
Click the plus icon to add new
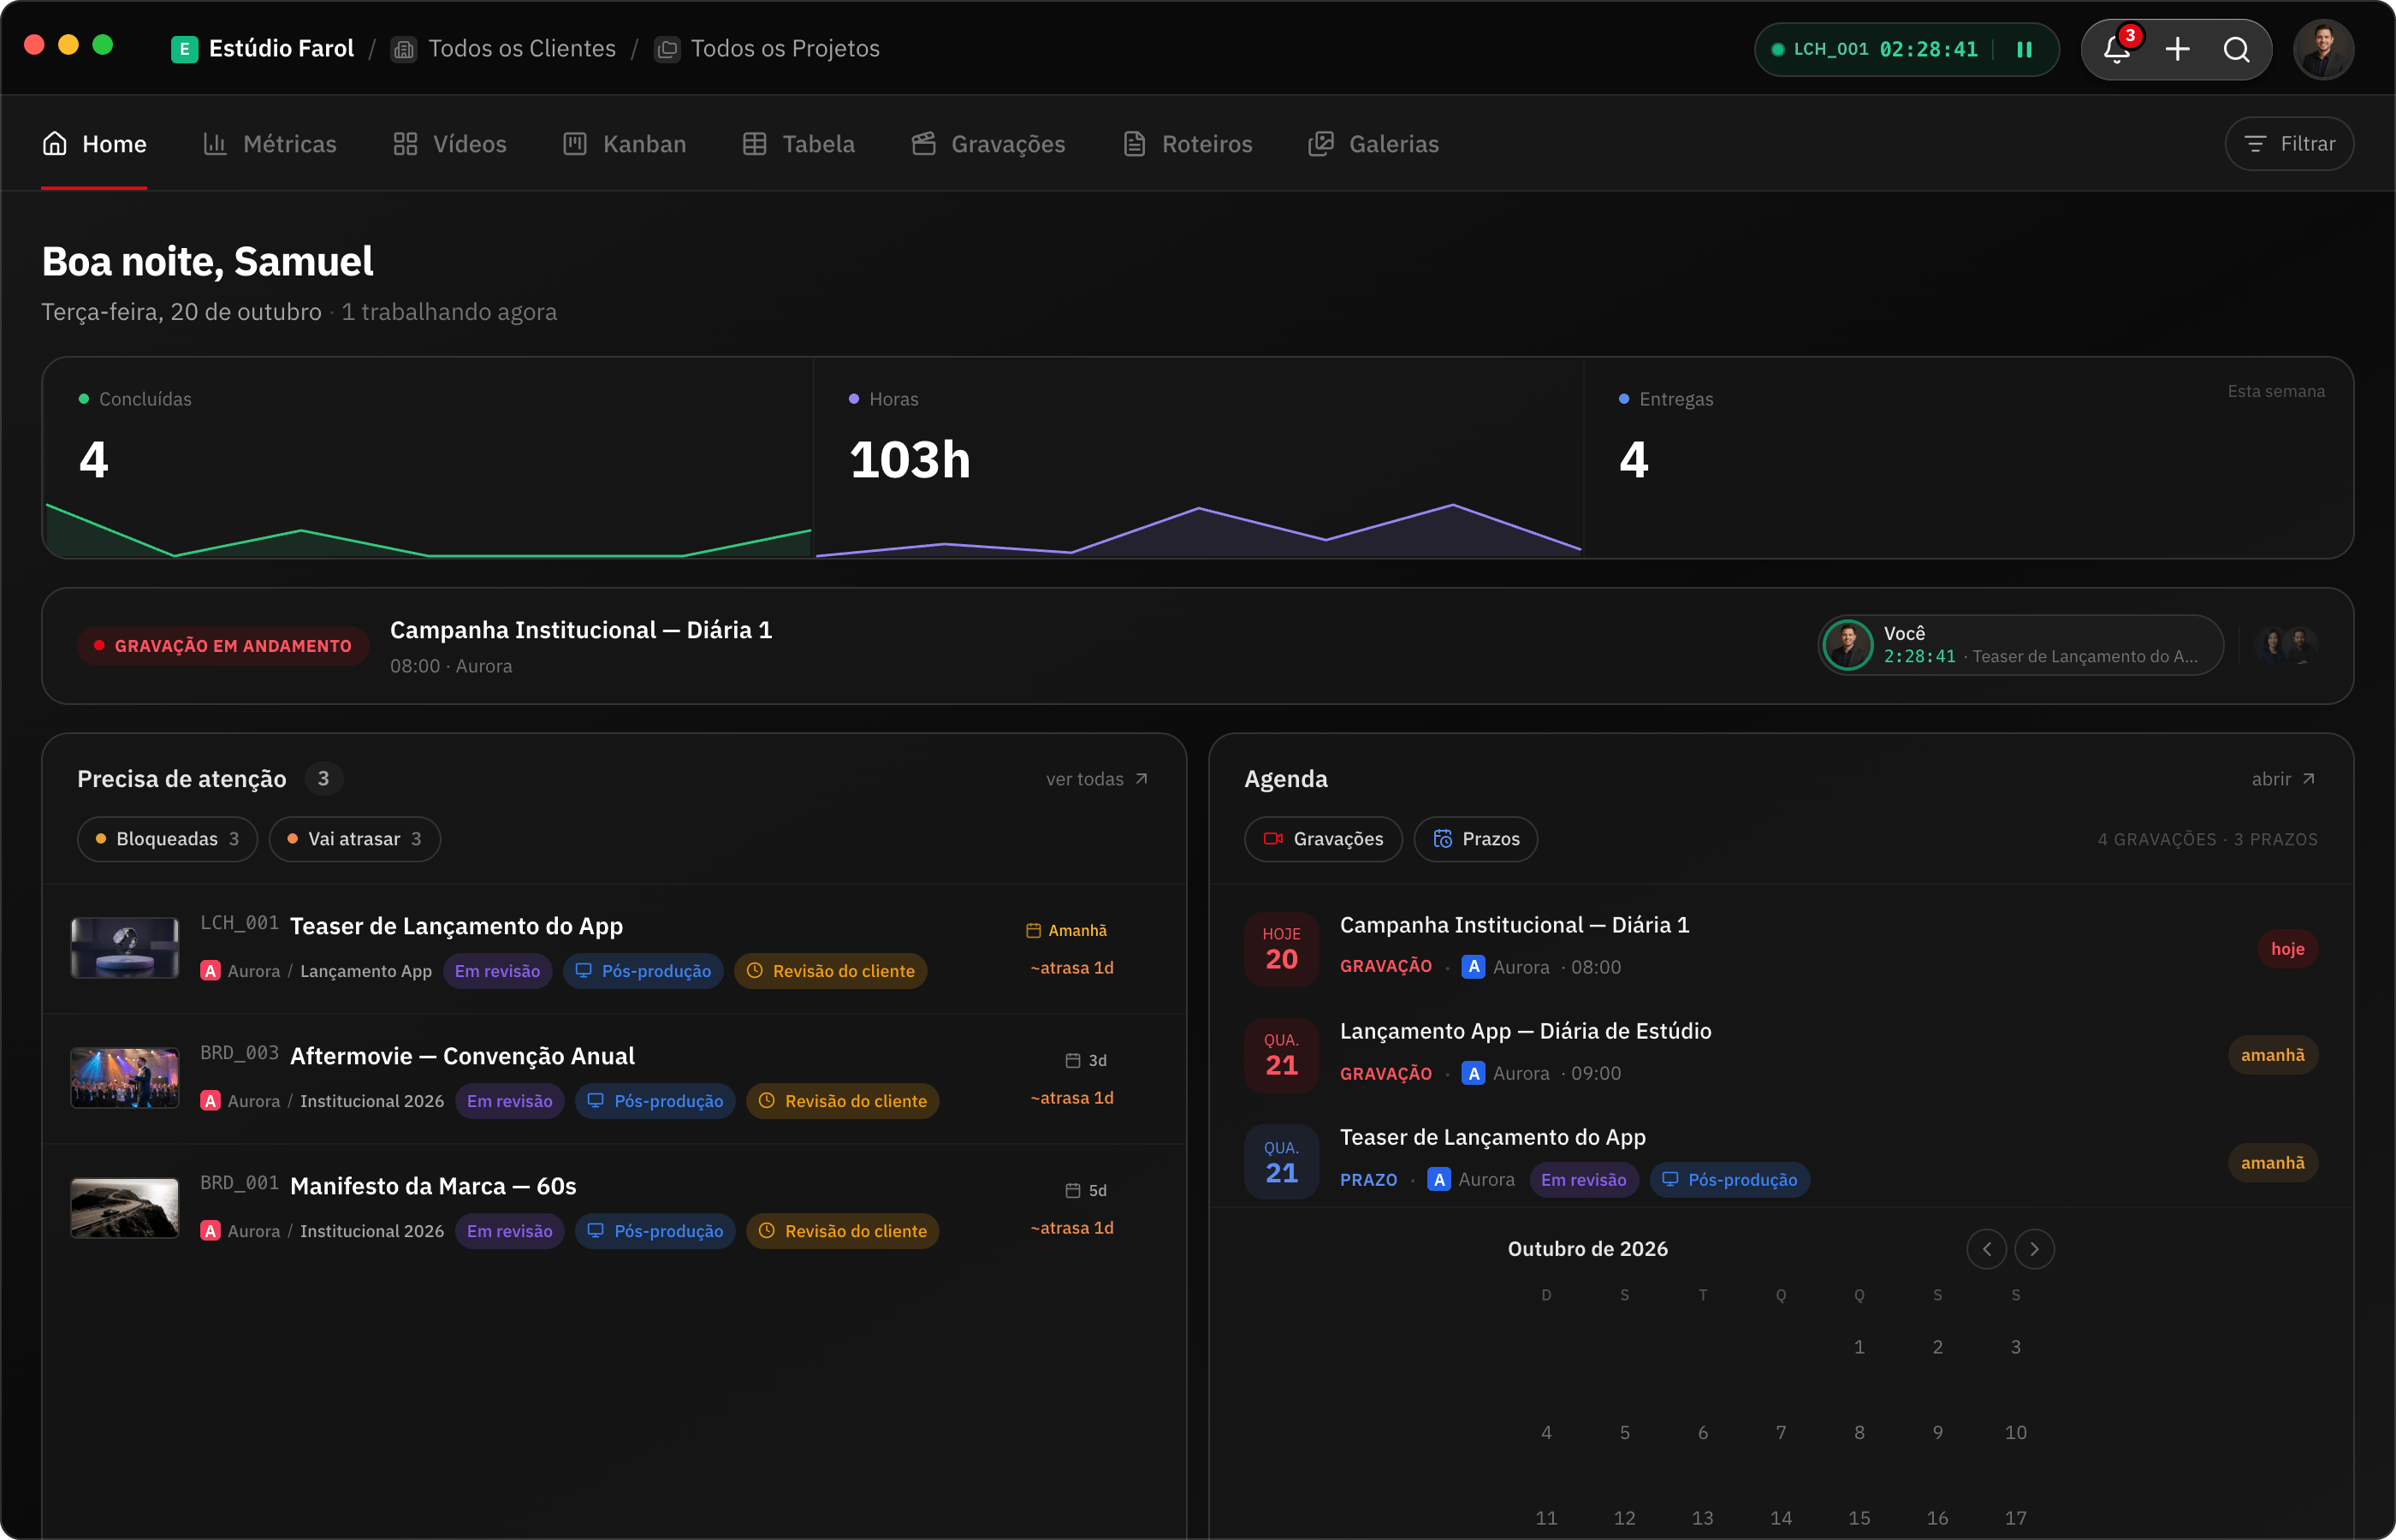pyautogui.click(x=2177, y=49)
